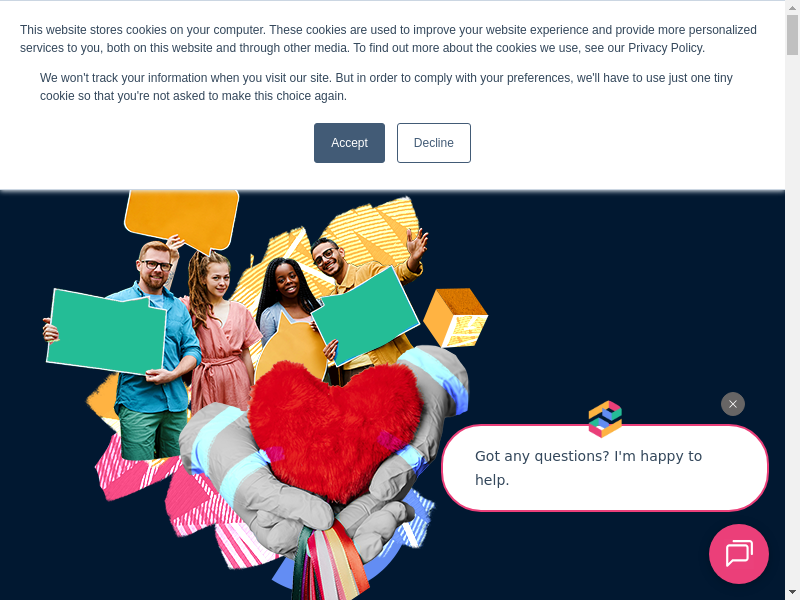Click the "We won't track" cookie paragraph
Viewport: 800px width, 600px height.
(x=386, y=87)
